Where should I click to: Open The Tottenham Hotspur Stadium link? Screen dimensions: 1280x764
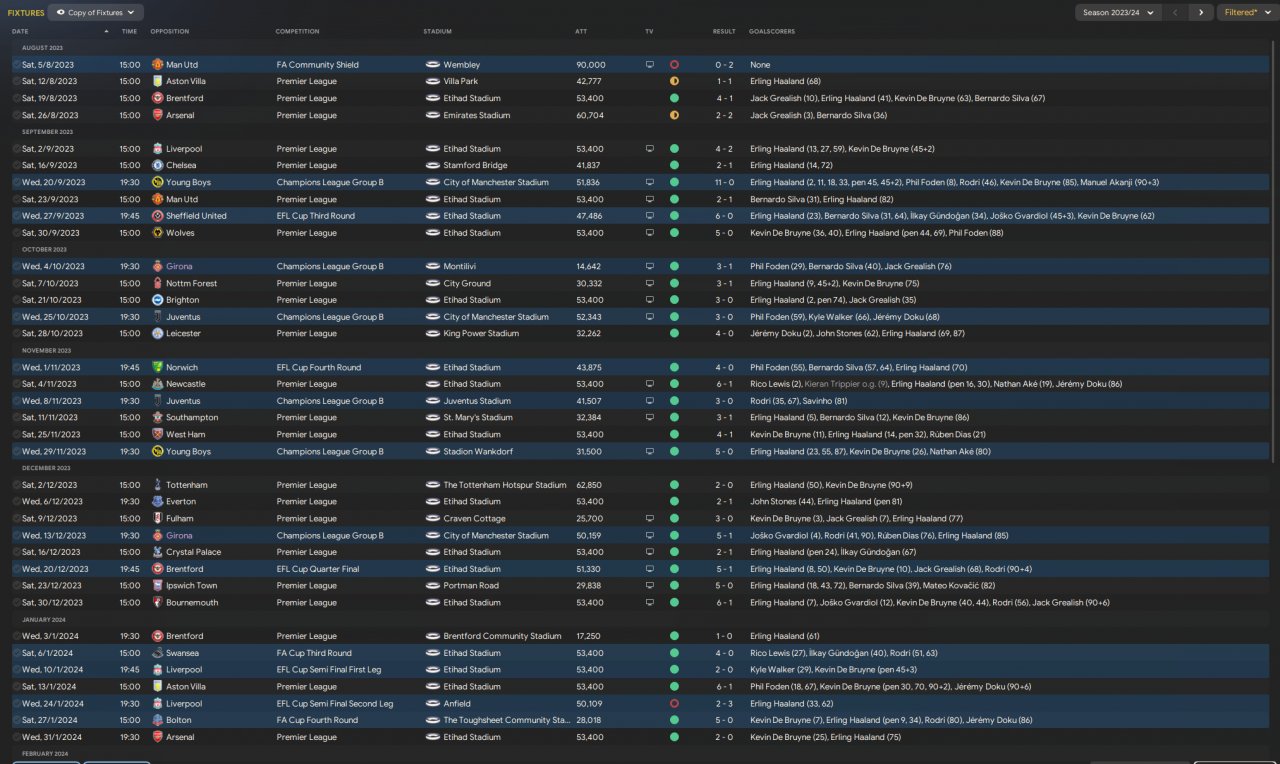point(505,485)
